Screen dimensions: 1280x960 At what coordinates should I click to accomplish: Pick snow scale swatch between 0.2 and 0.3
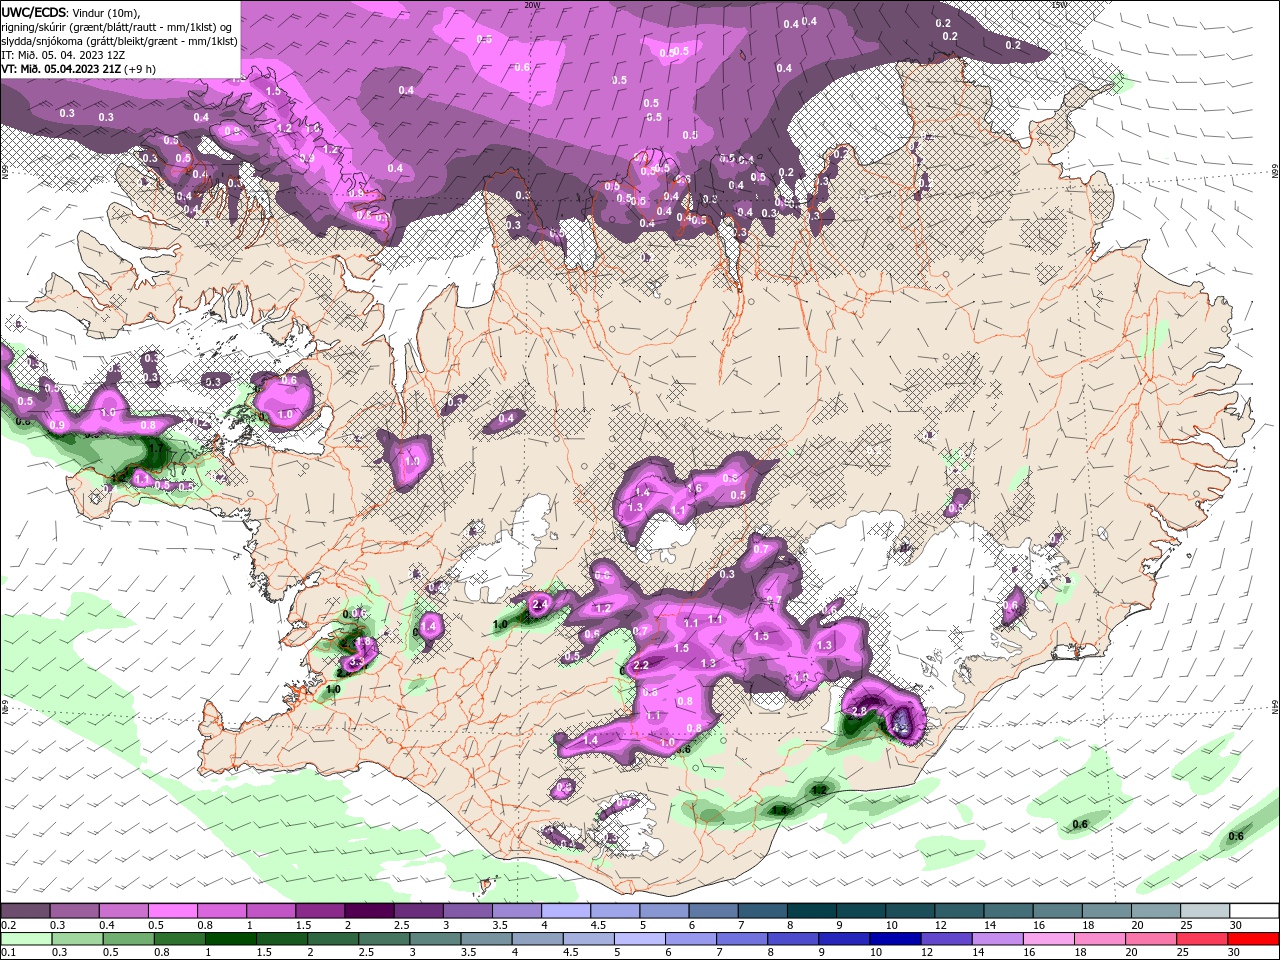25,910
